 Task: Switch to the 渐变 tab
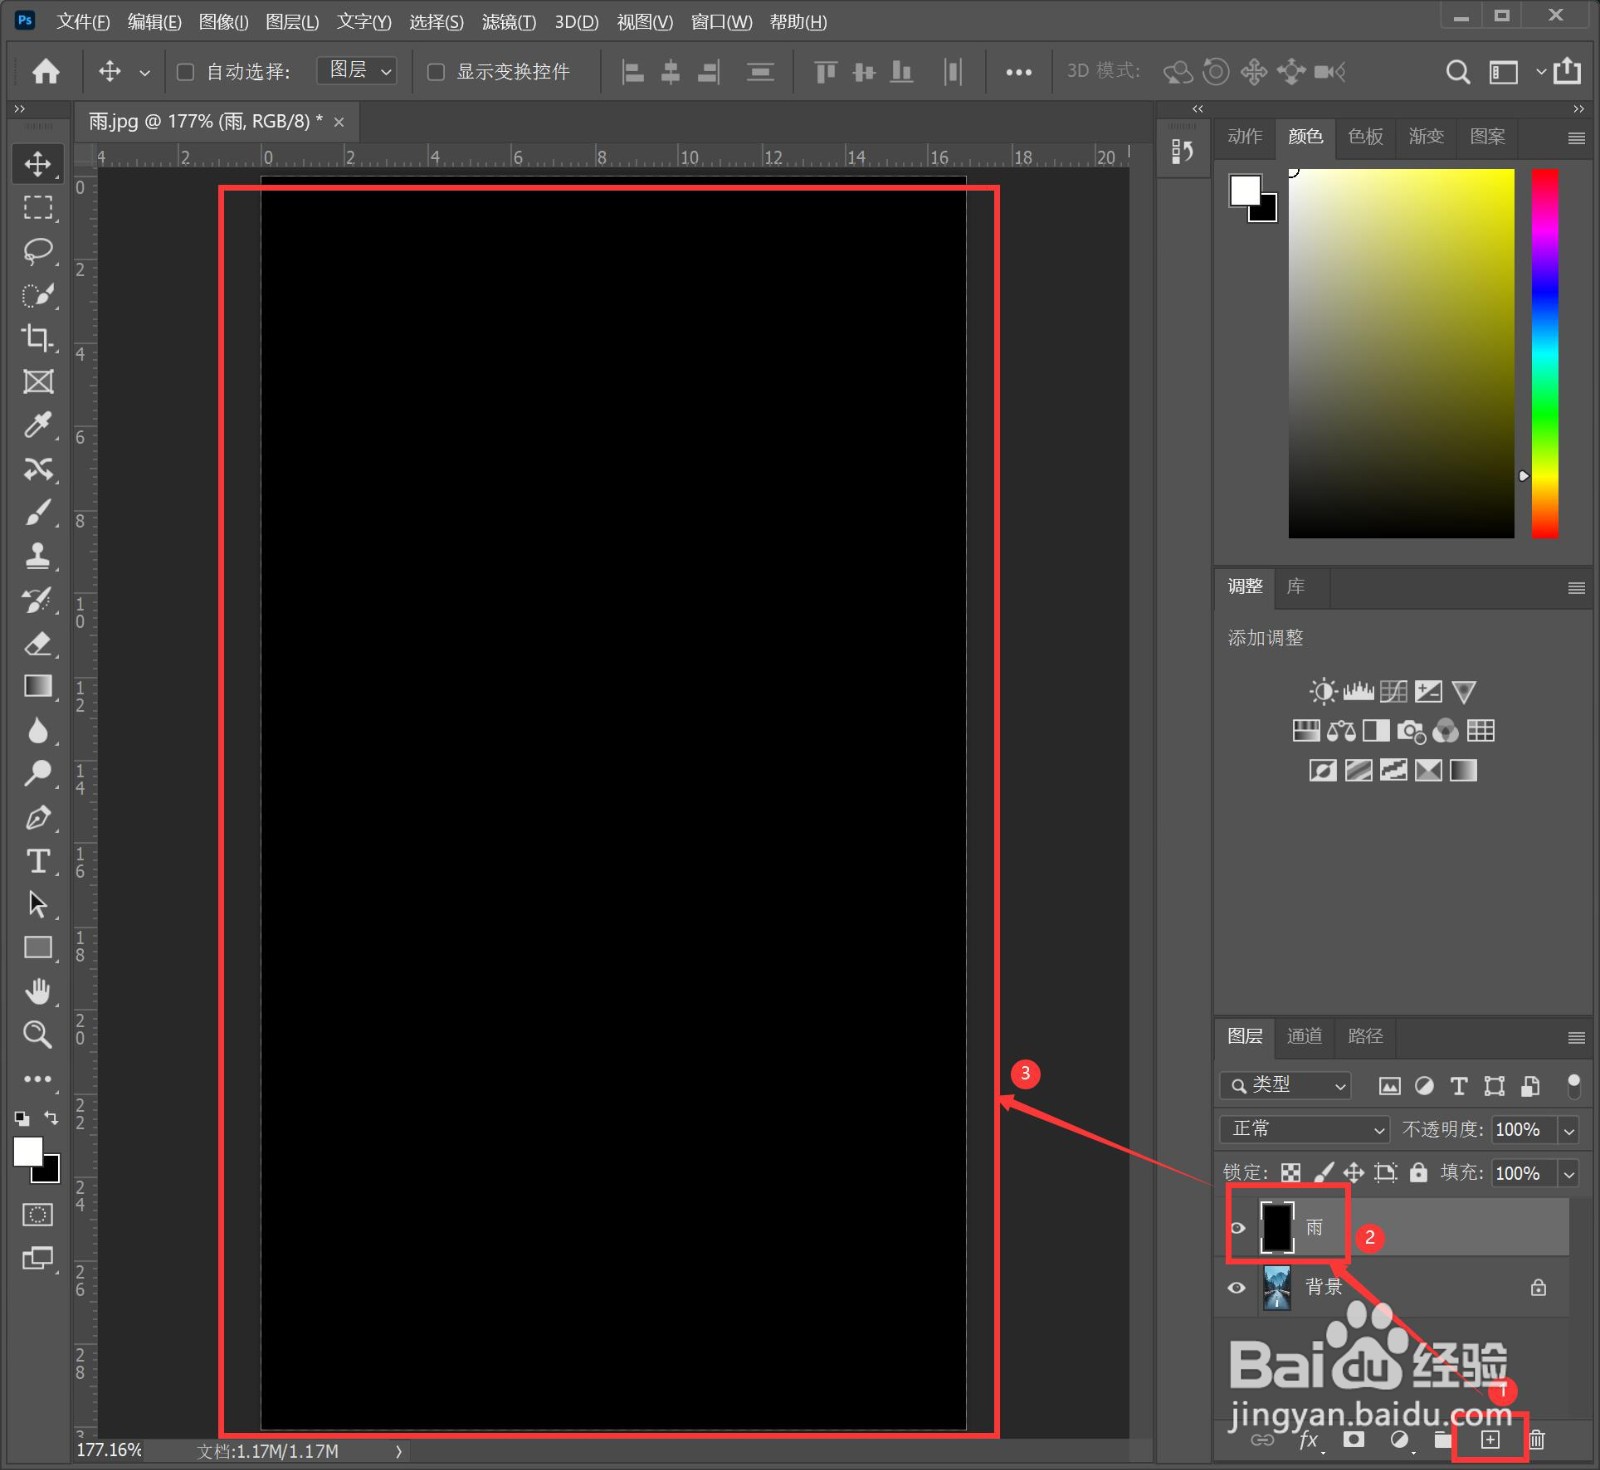coord(1427,136)
